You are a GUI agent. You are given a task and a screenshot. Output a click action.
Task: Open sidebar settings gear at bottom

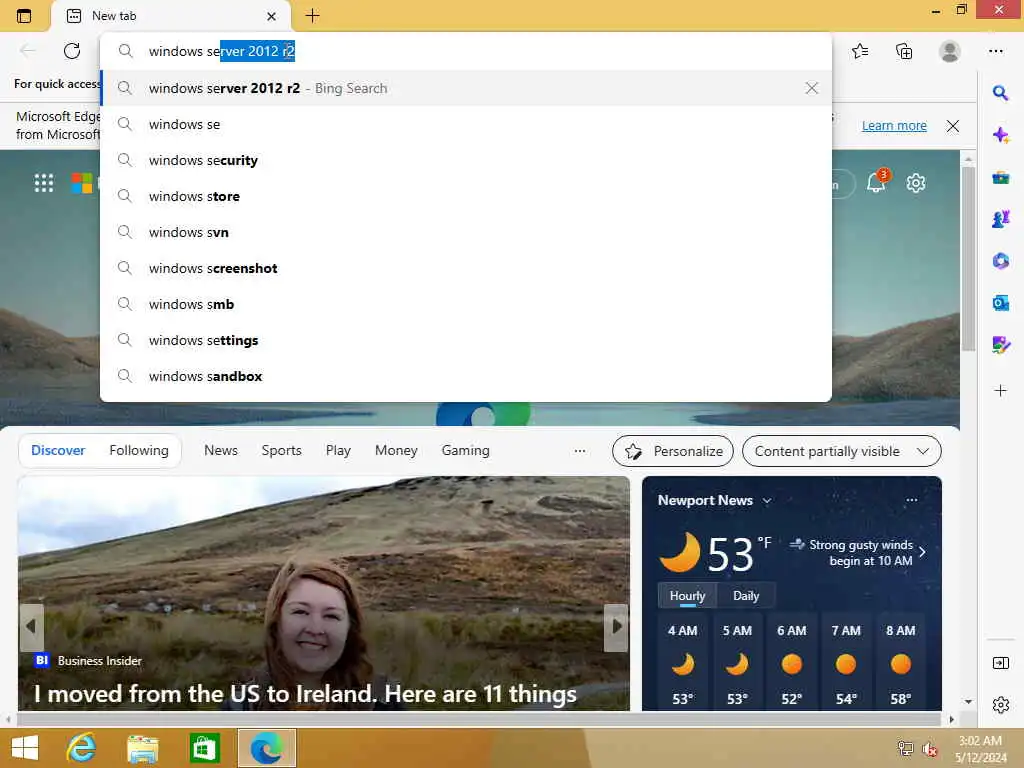point(1000,705)
